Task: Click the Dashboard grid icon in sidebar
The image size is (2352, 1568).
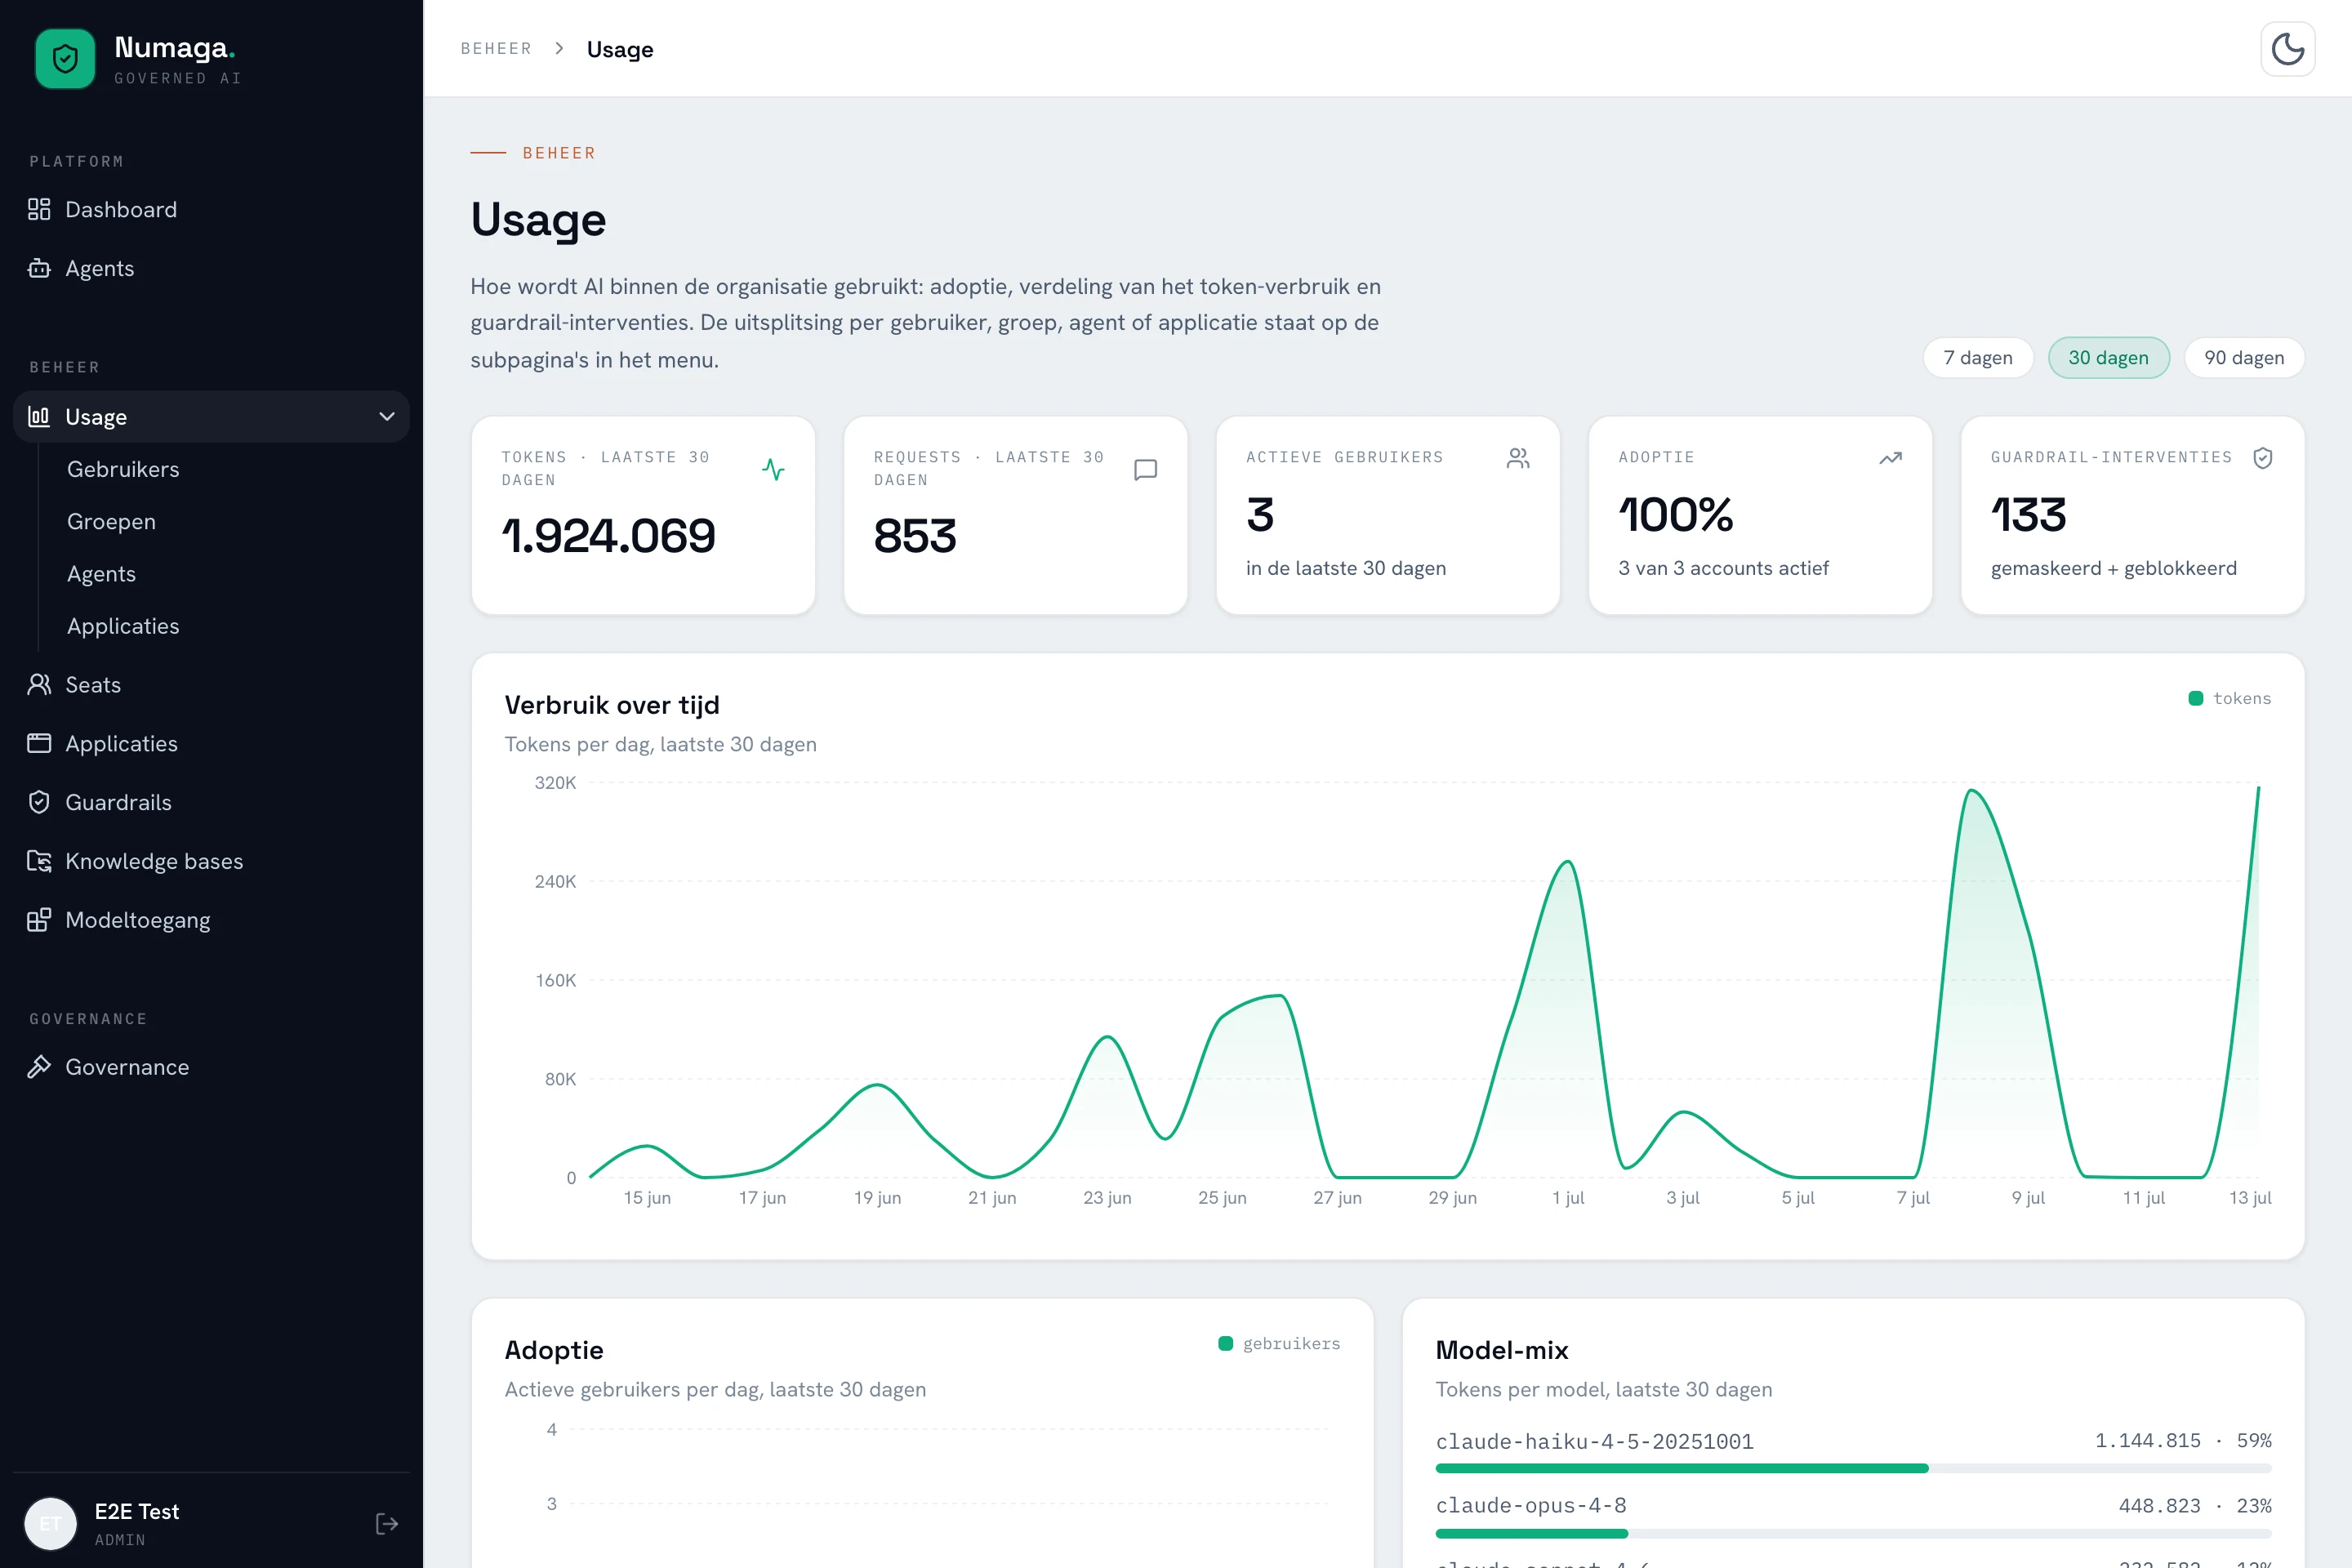Action: coord(39,209)
